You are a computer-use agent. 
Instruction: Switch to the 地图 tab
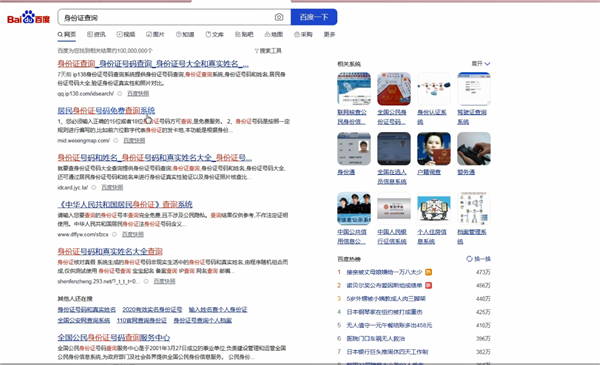tap(274, 34)
